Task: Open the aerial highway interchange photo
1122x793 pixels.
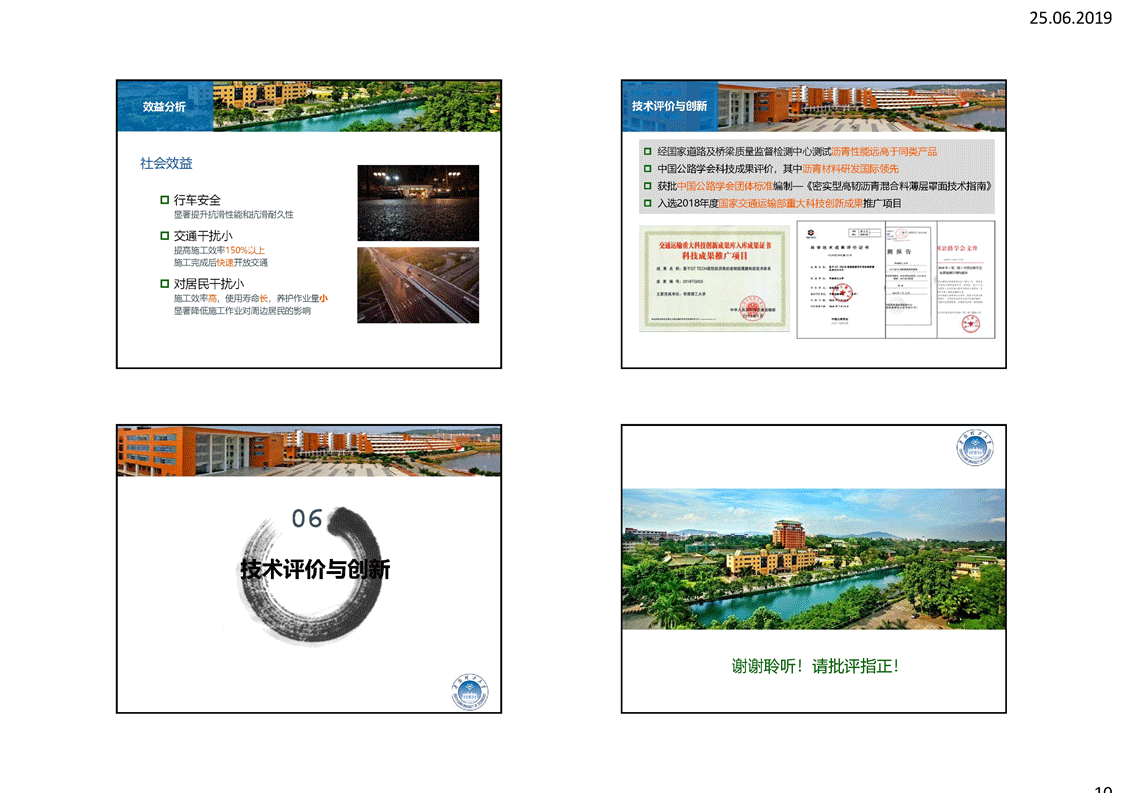Action: 417,285
